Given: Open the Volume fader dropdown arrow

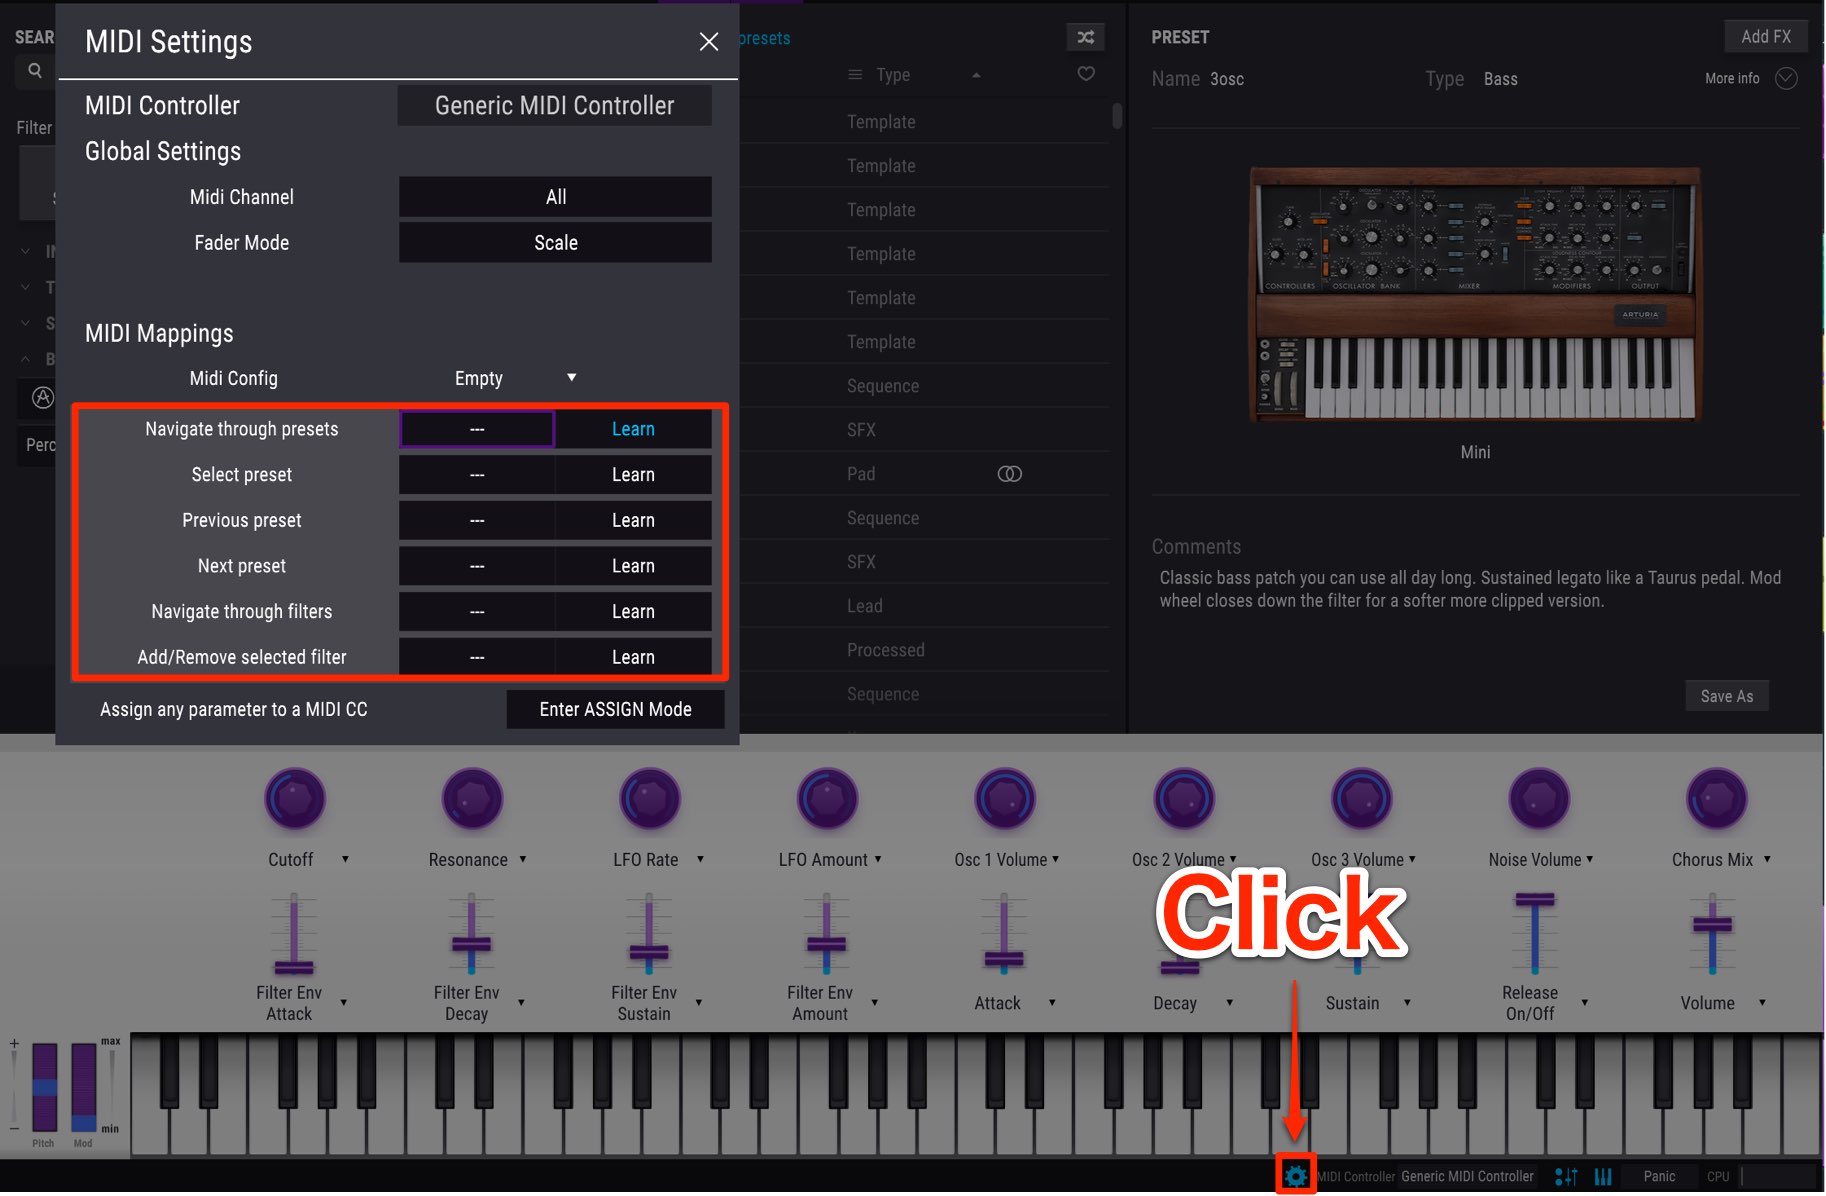Looking at the screenshot, I should (x=1762, y=1002).
